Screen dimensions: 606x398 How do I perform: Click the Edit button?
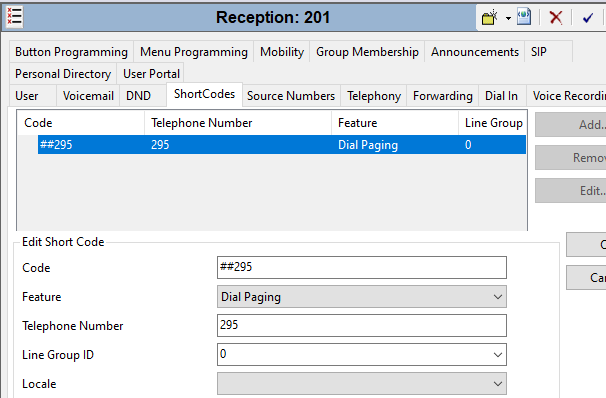570,190
